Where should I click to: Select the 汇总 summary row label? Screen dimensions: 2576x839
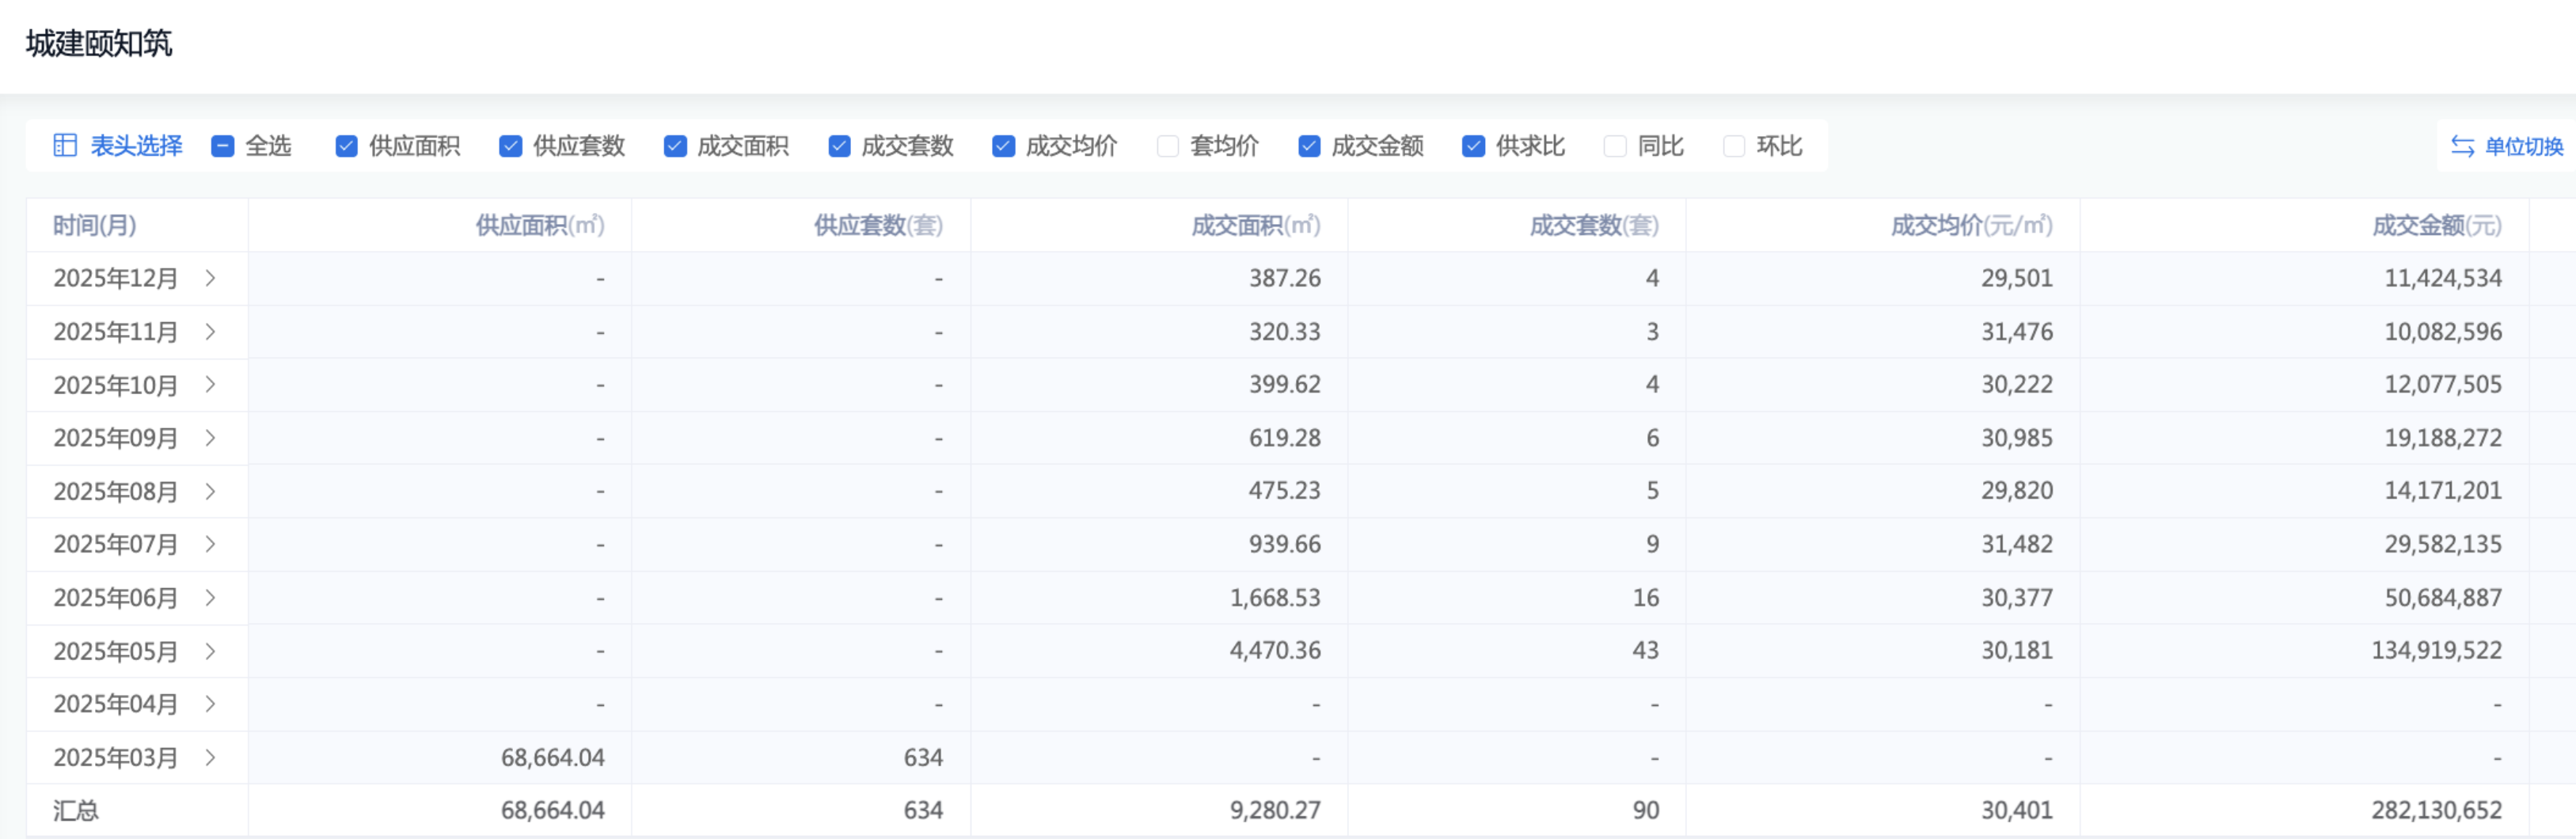(x=76, y=811)
